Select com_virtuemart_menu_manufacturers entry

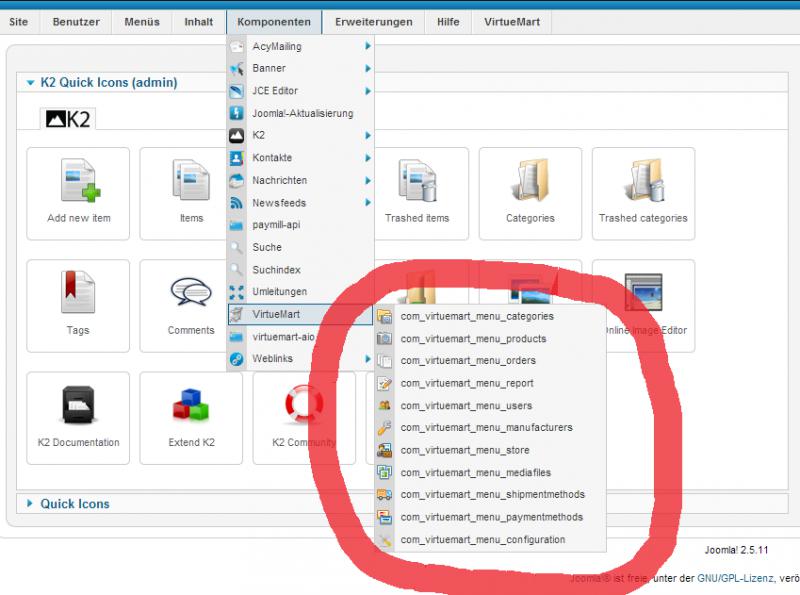tap(490, 428)
